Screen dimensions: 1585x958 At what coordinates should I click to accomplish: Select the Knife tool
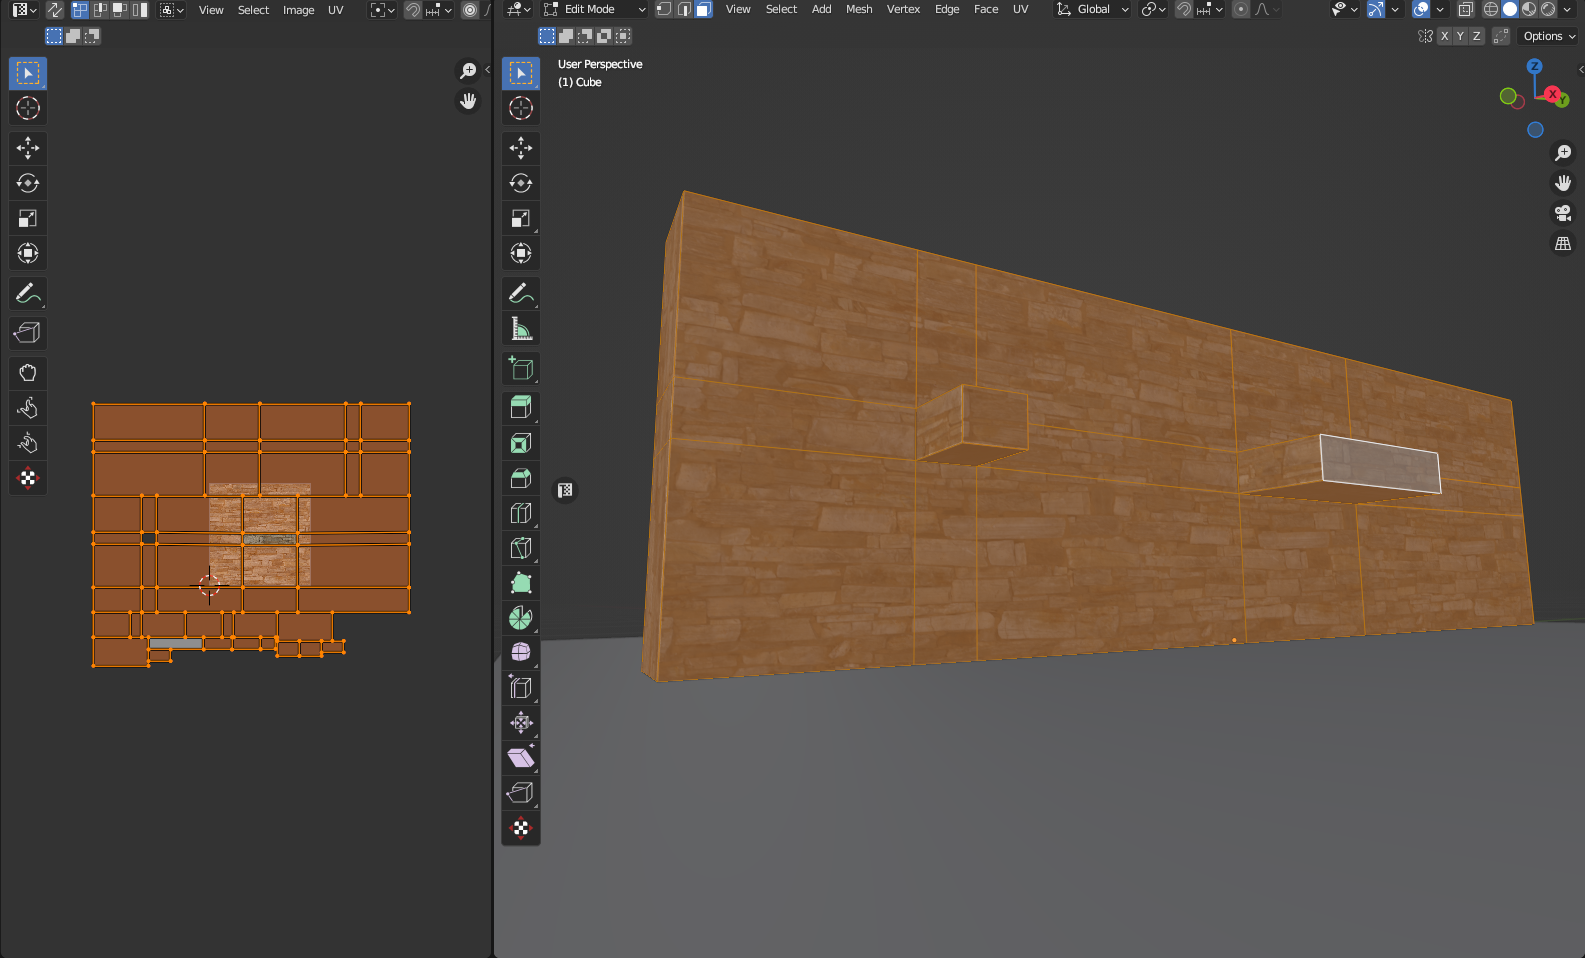click(x=521, y=548)
